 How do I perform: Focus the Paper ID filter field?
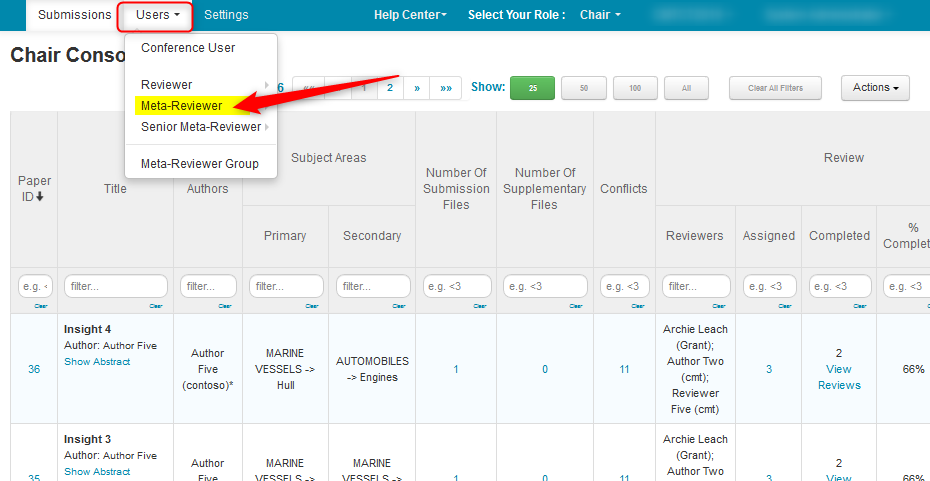point(36,286)
